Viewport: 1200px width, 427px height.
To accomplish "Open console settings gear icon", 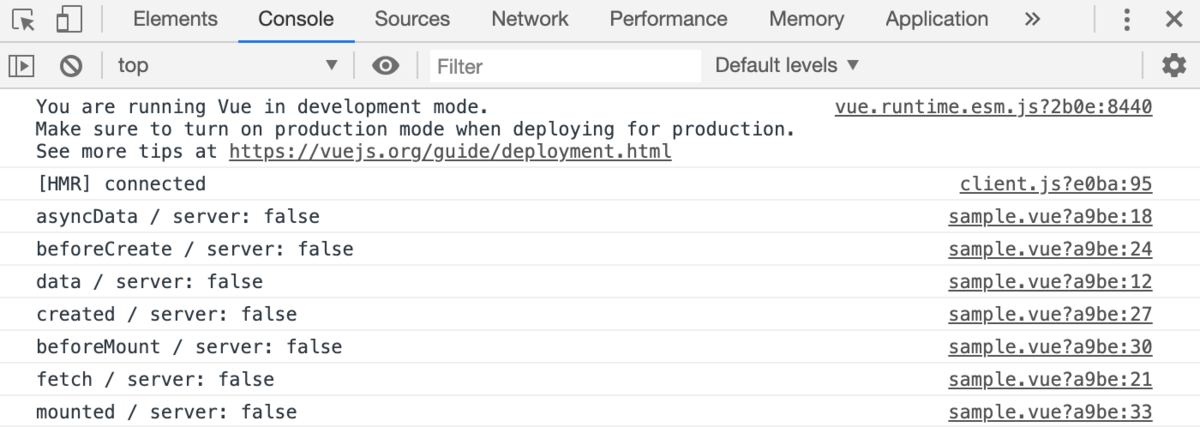I will [x=1174, y=66].
